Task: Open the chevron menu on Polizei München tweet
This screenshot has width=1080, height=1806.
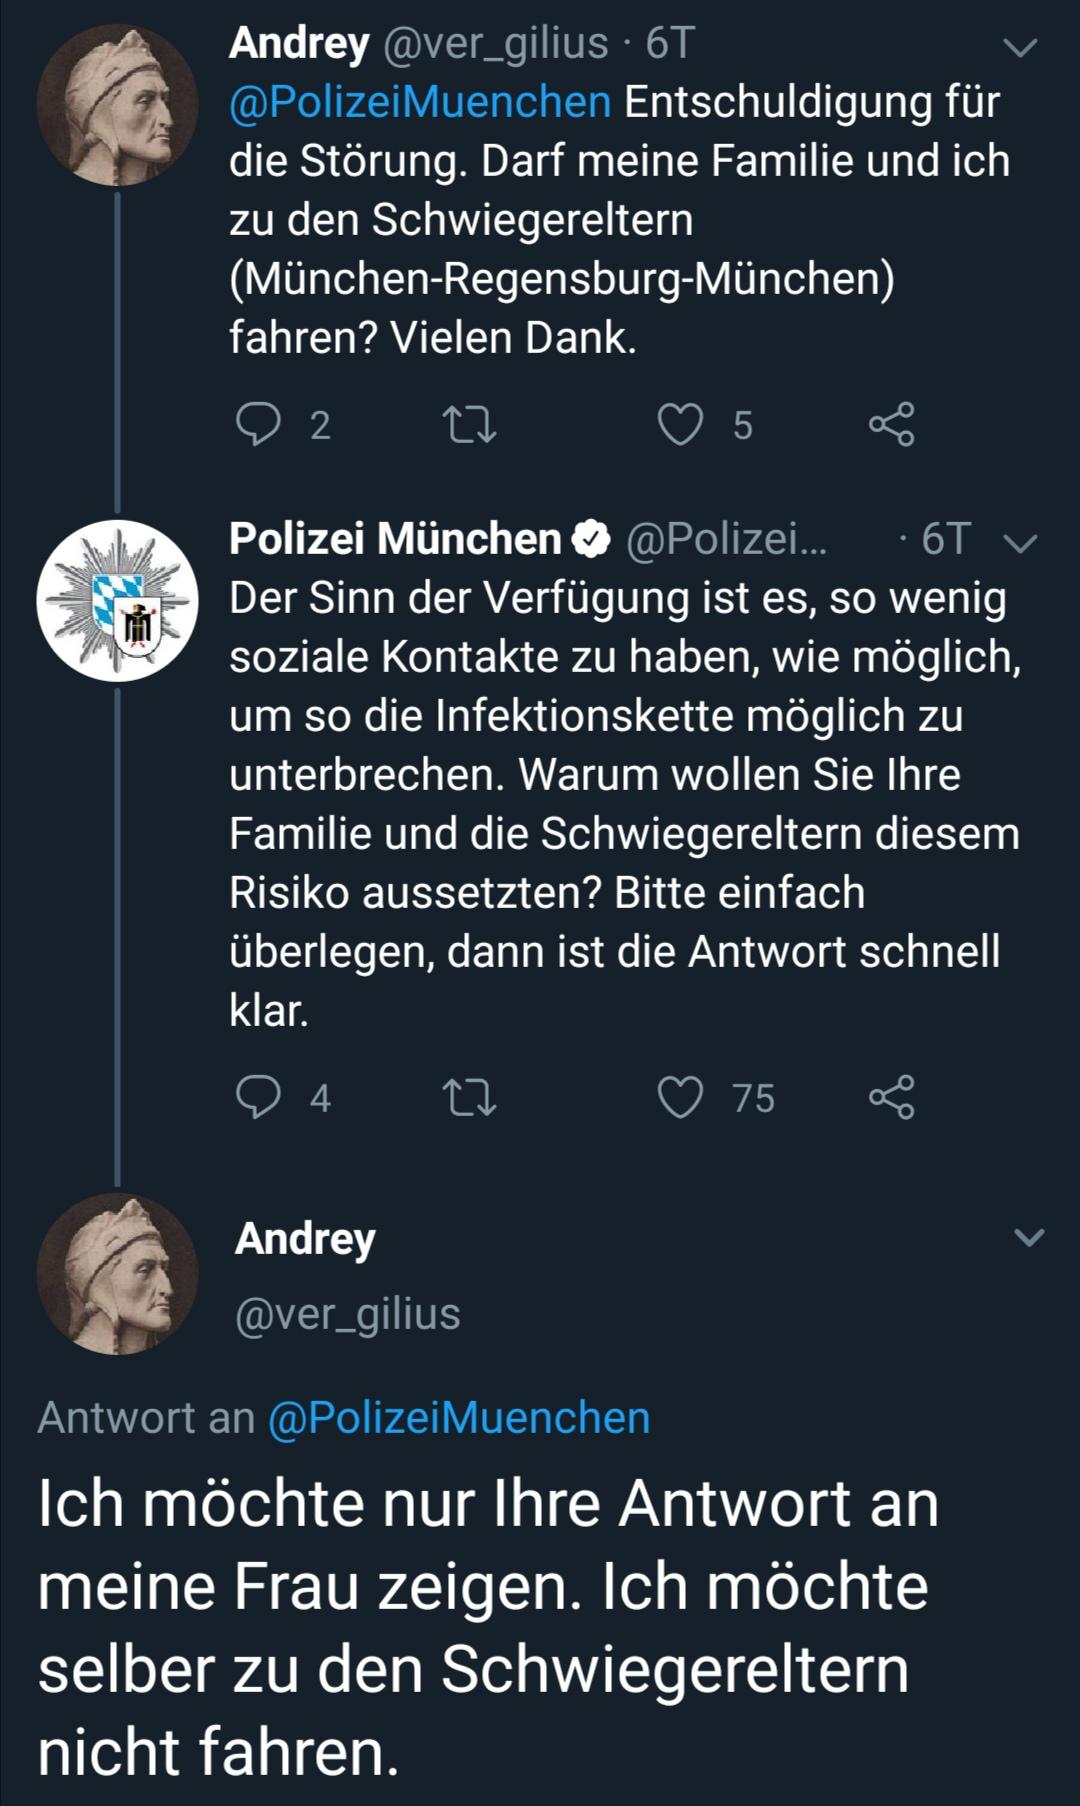Action: pyautogui.click(x=1020, y=543)
